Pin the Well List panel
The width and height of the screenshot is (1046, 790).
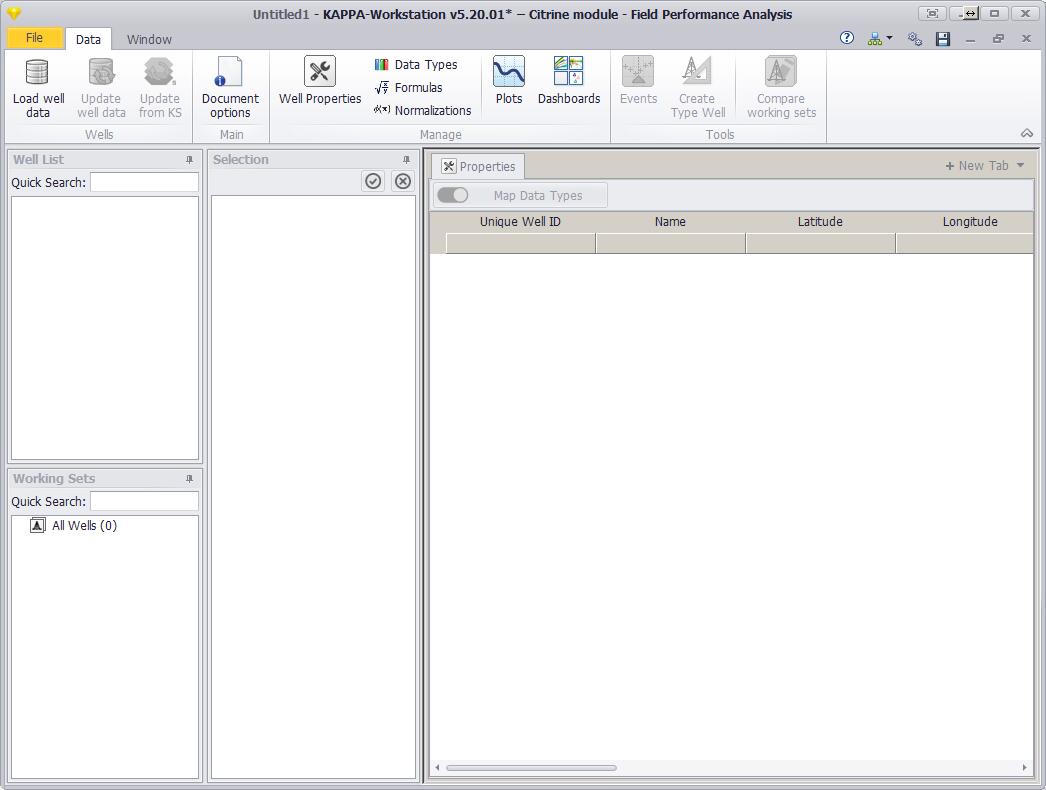click(189, 160)
